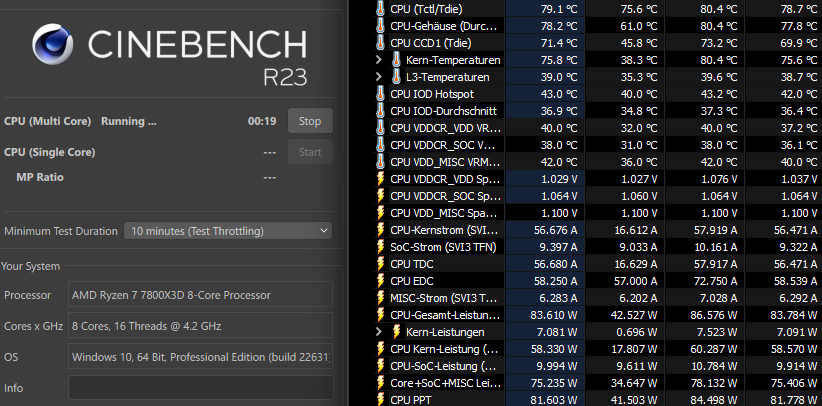The width and height of the screenshot is (822, 406).
Task: Click current value 83.610 W of CPU-Gesamt-Leistung
Action: (555, 315)
